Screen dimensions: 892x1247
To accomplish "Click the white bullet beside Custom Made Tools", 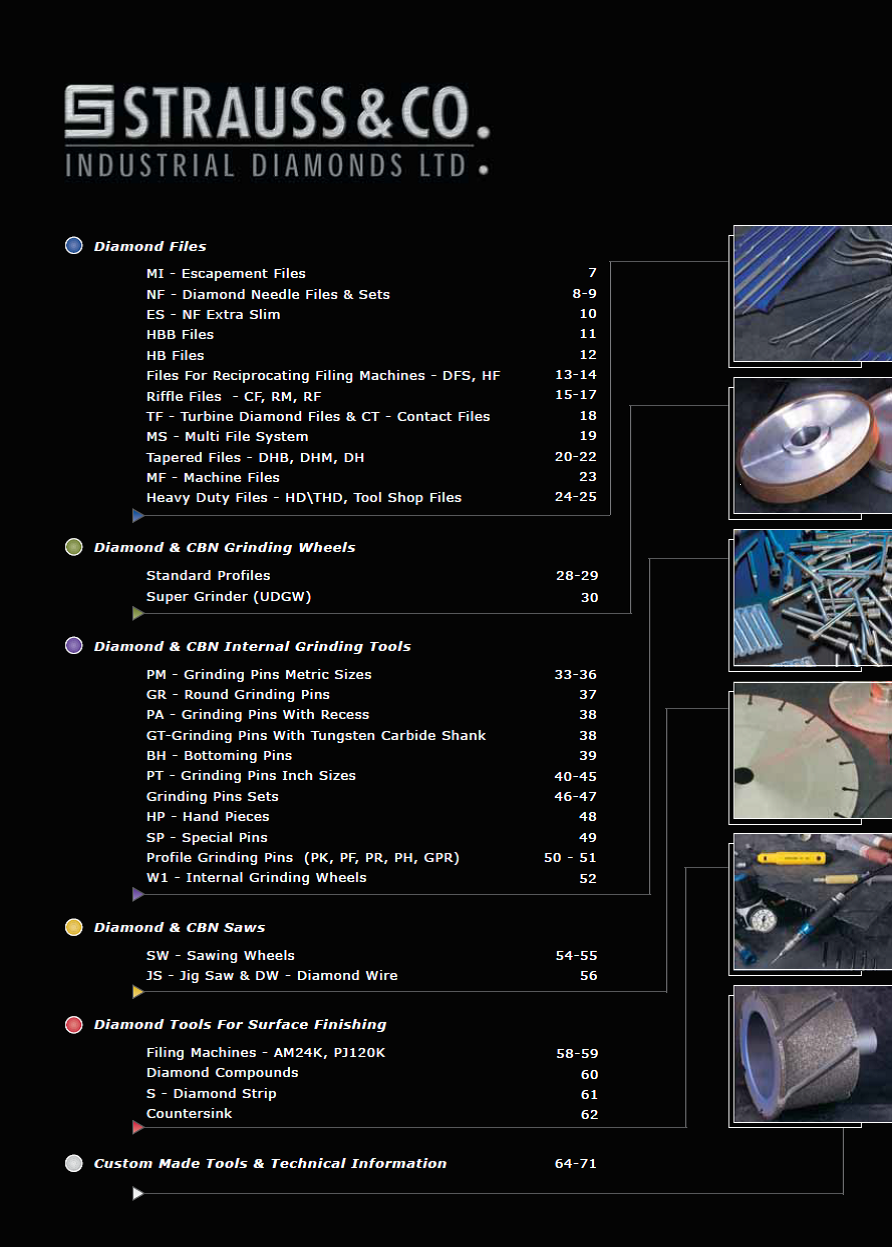I will pyautogui.click(x=73, y=1163).
